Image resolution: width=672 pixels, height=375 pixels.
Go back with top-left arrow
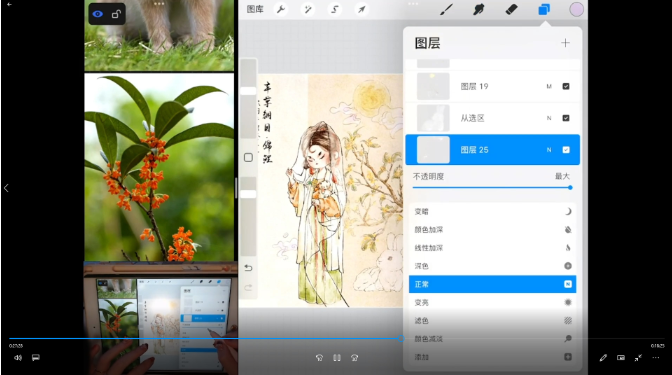[x=9, y=4]
